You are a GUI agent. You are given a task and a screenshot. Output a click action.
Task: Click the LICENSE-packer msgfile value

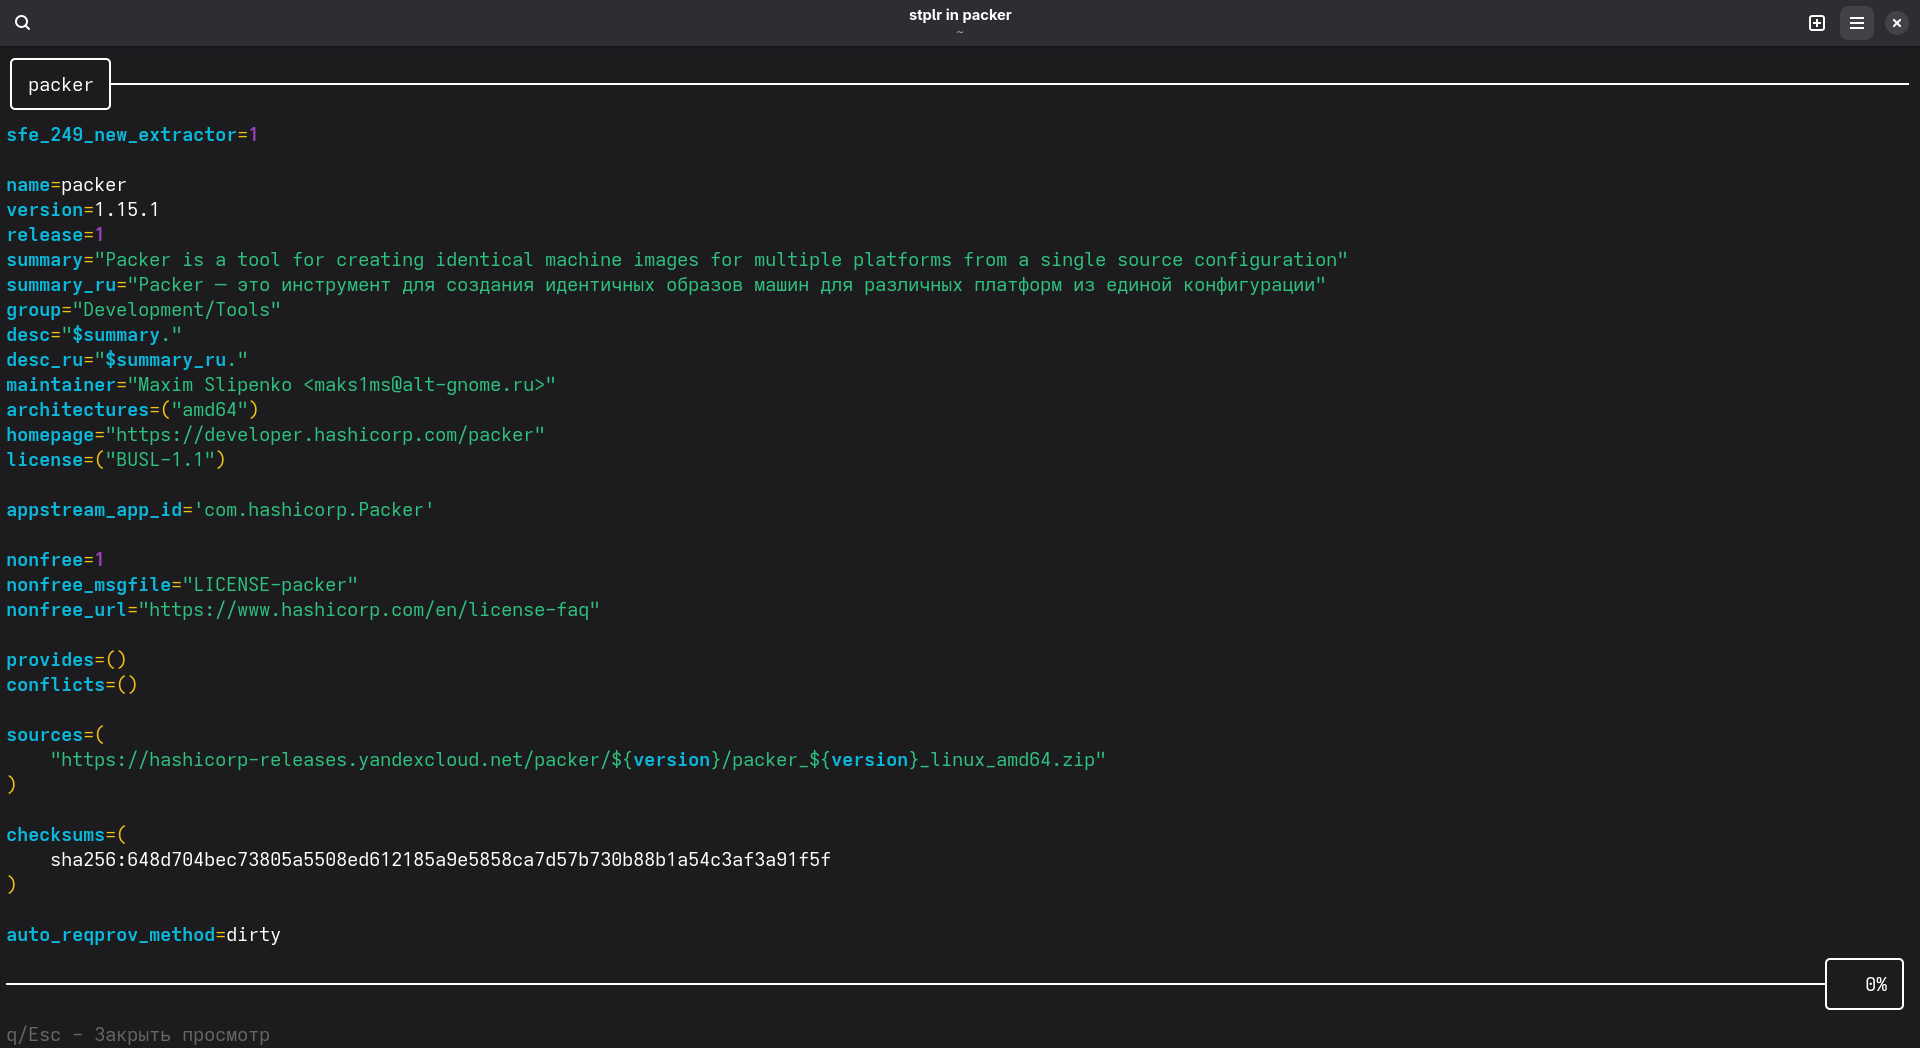[x=269, y=585]
